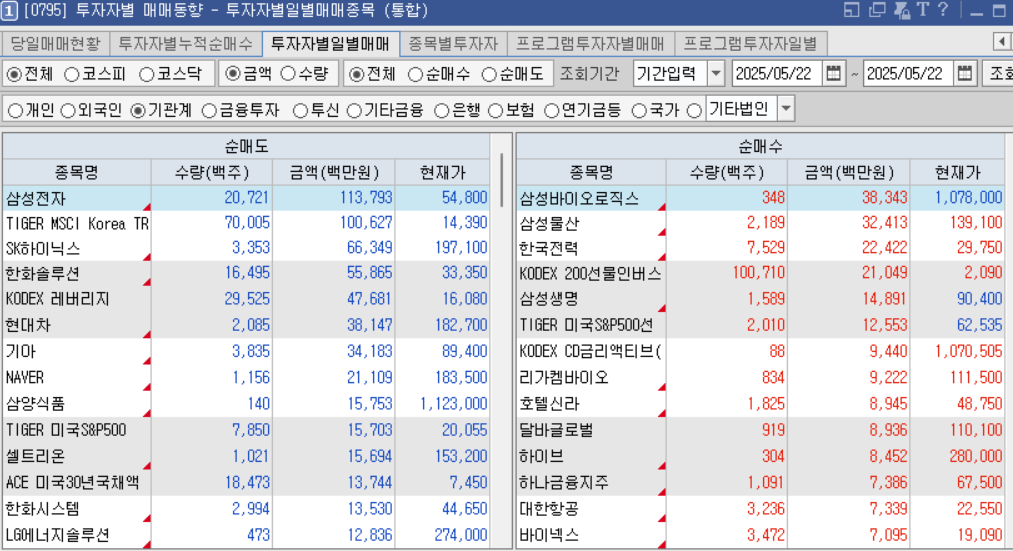This screenshot has width=1013, height=551.
Task: Click 종목명 header in 순매도 table
Action: click(76, 172)
